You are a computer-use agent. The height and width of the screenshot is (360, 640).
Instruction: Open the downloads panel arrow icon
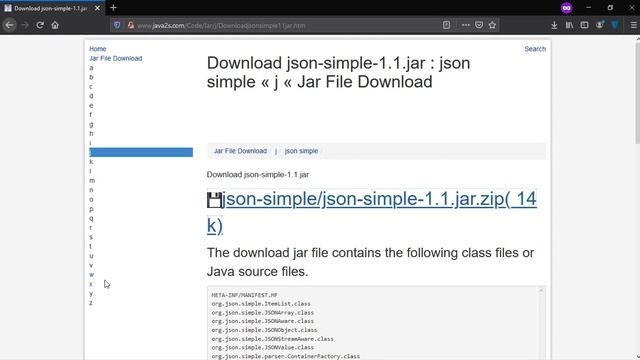click(x=554, y=25)
